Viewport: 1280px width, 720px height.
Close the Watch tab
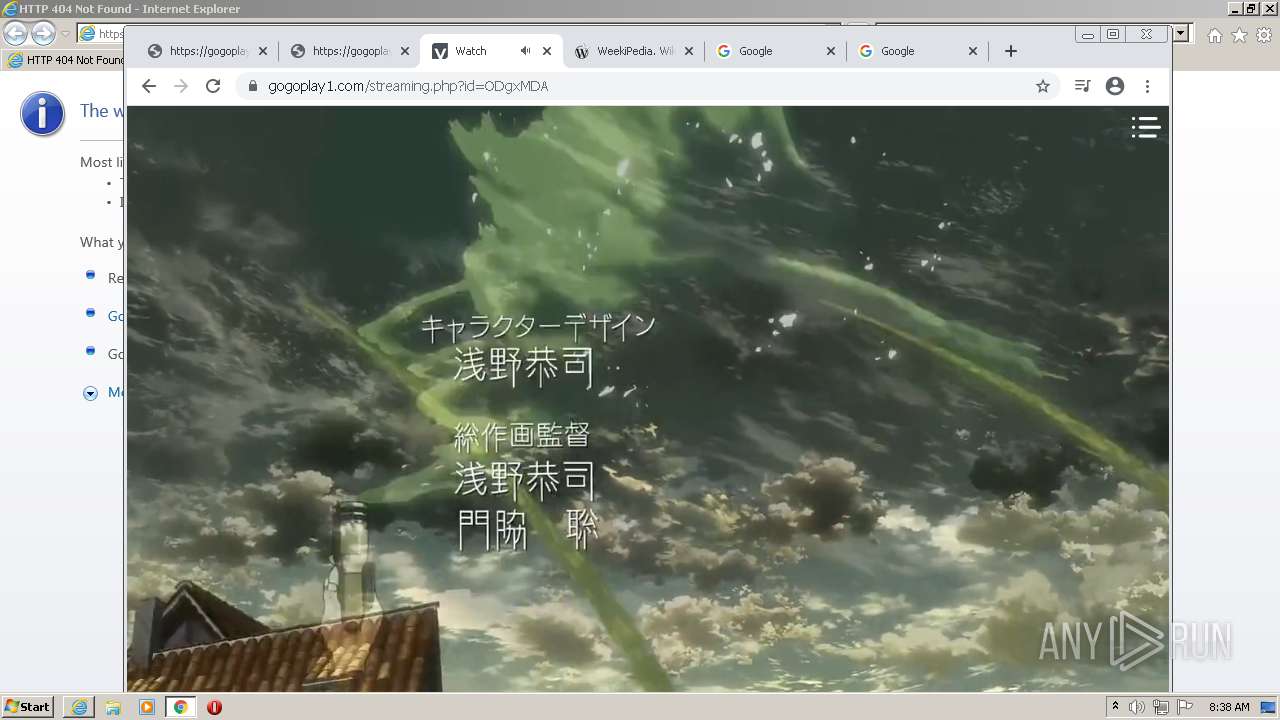(547, 51)
